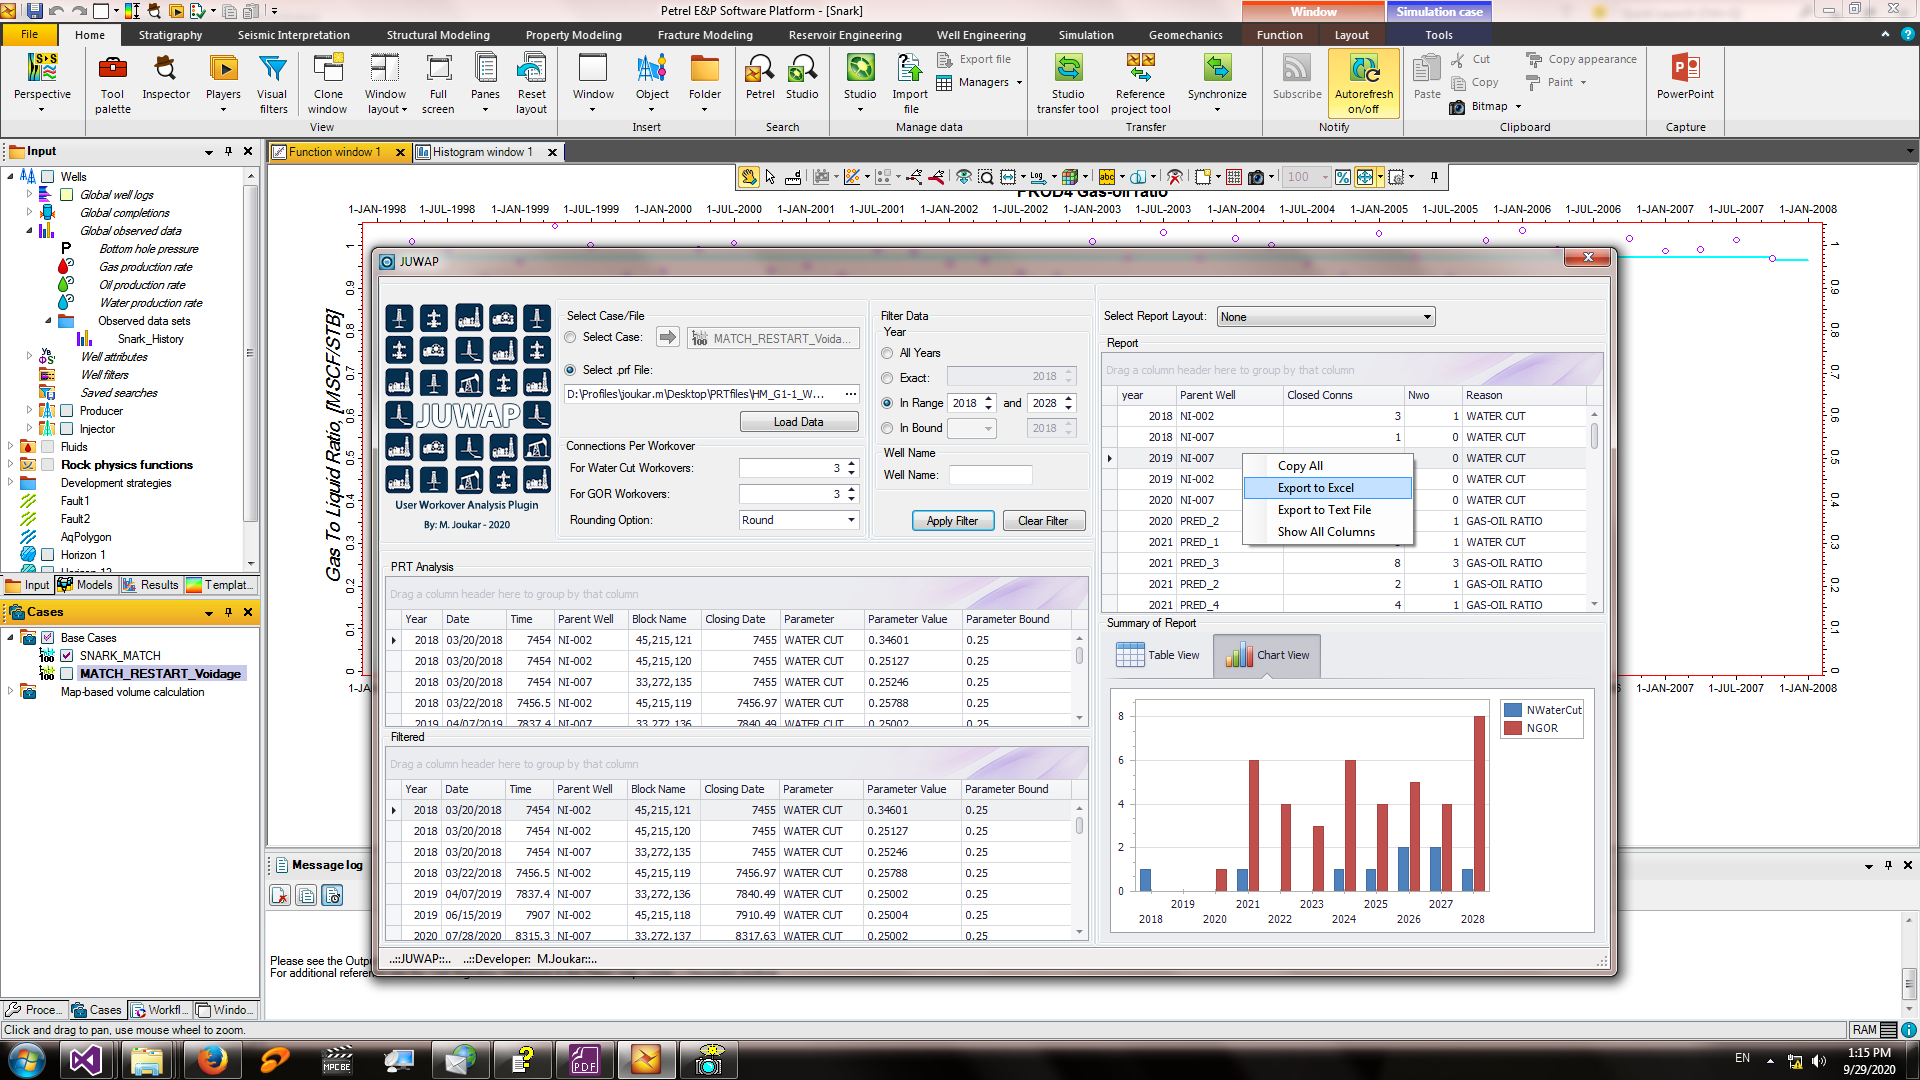
Task: Select the In Range year filter
Action: (887, 403)
